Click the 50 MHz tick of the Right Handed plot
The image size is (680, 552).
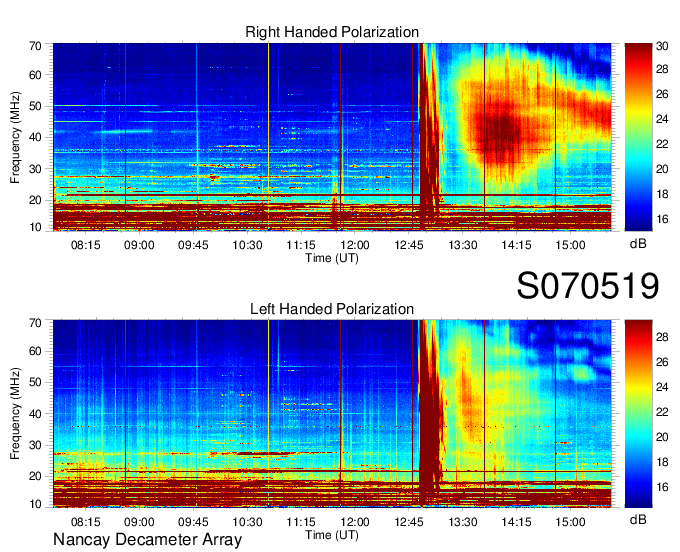pyautogui.click(x=35, y=106)
